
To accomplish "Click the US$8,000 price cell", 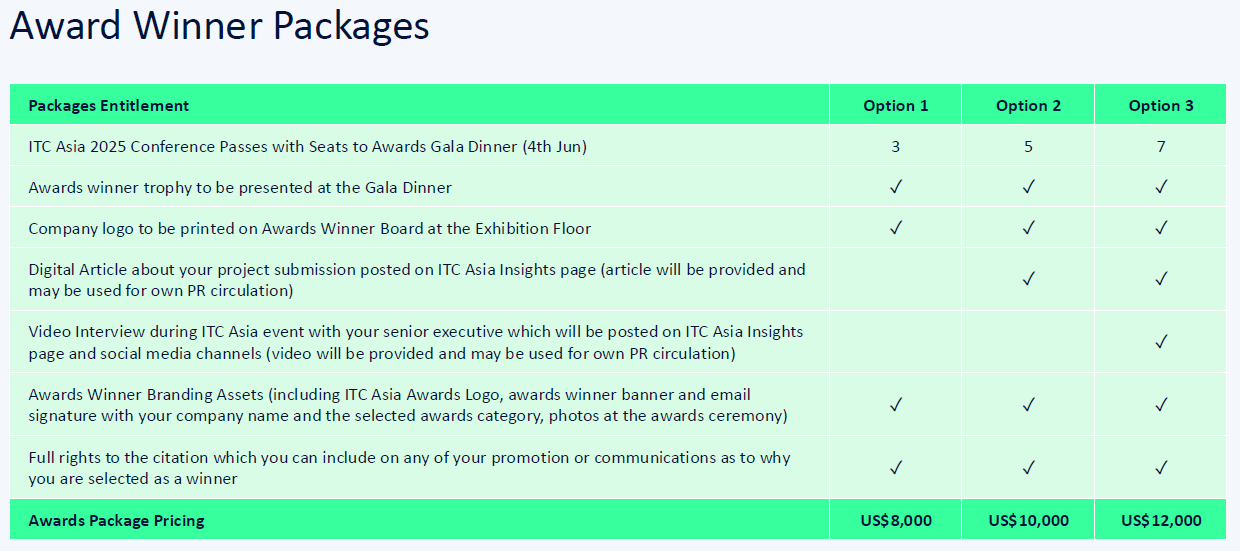I will [896, 520].
